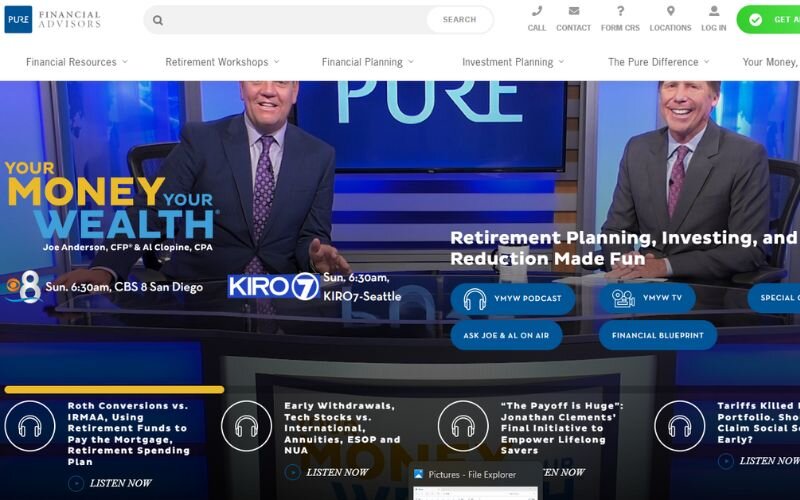Open the Investment Planning menu
Viewport: 800px width, 500px height.
pos(508,62)
